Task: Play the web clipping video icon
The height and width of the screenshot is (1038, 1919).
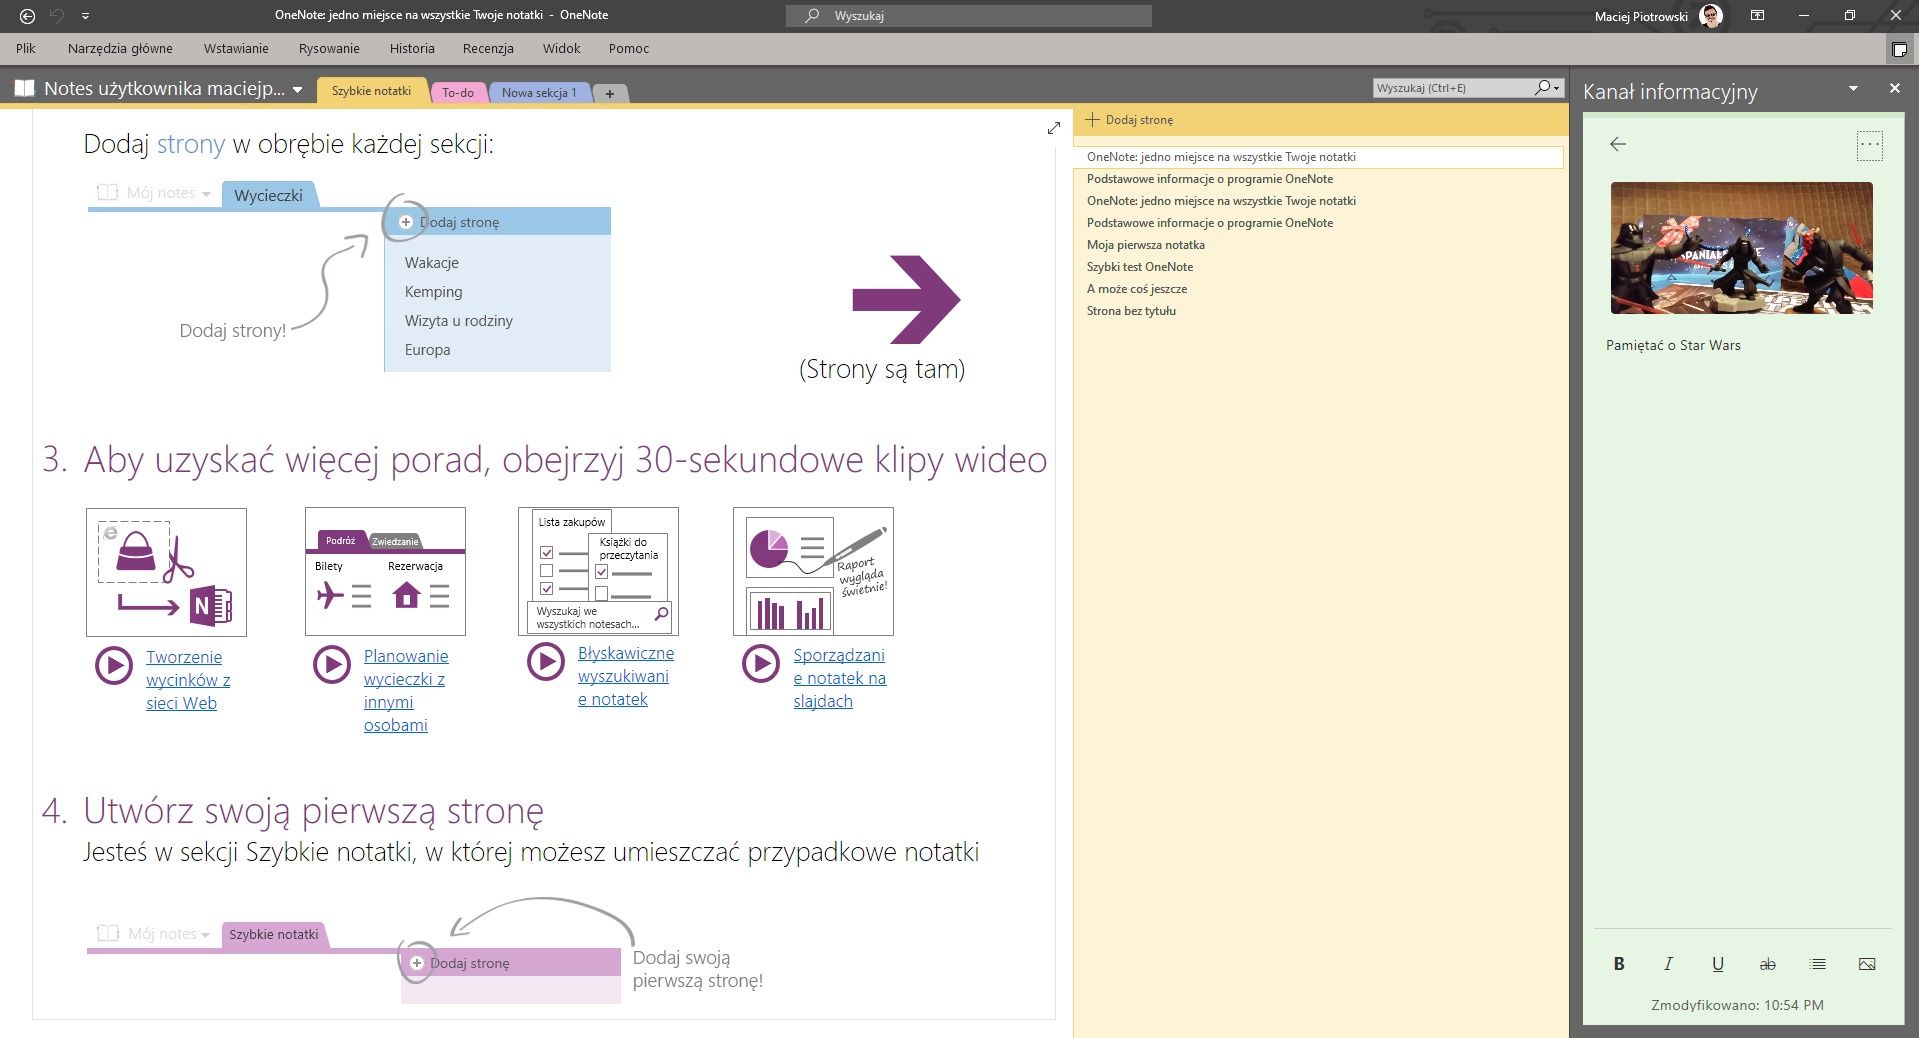Action: 114,665
